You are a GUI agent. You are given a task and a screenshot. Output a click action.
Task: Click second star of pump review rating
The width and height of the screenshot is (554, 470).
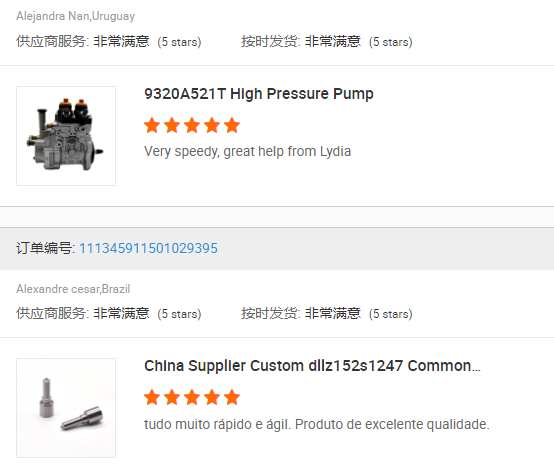[172, 125]
